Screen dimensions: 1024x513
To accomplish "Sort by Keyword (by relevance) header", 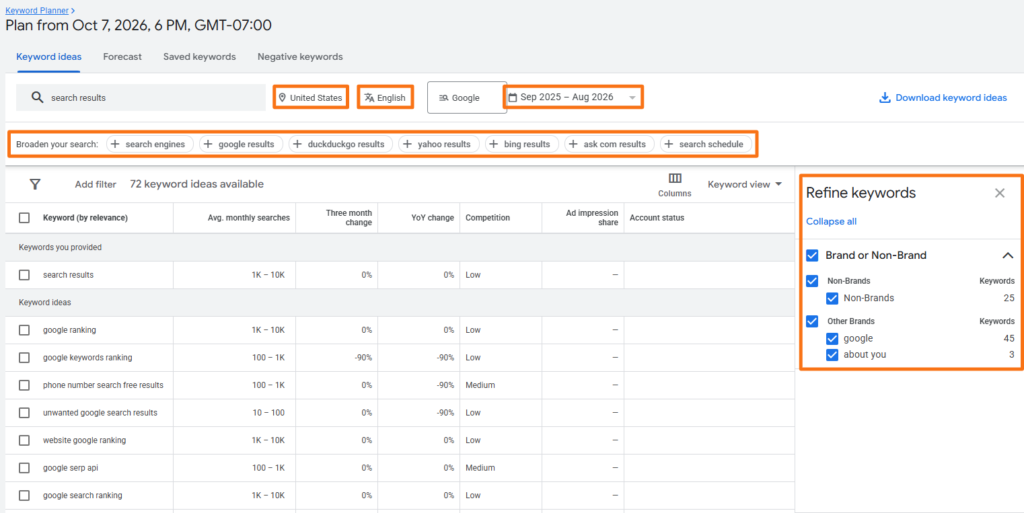I will point(85,218).
